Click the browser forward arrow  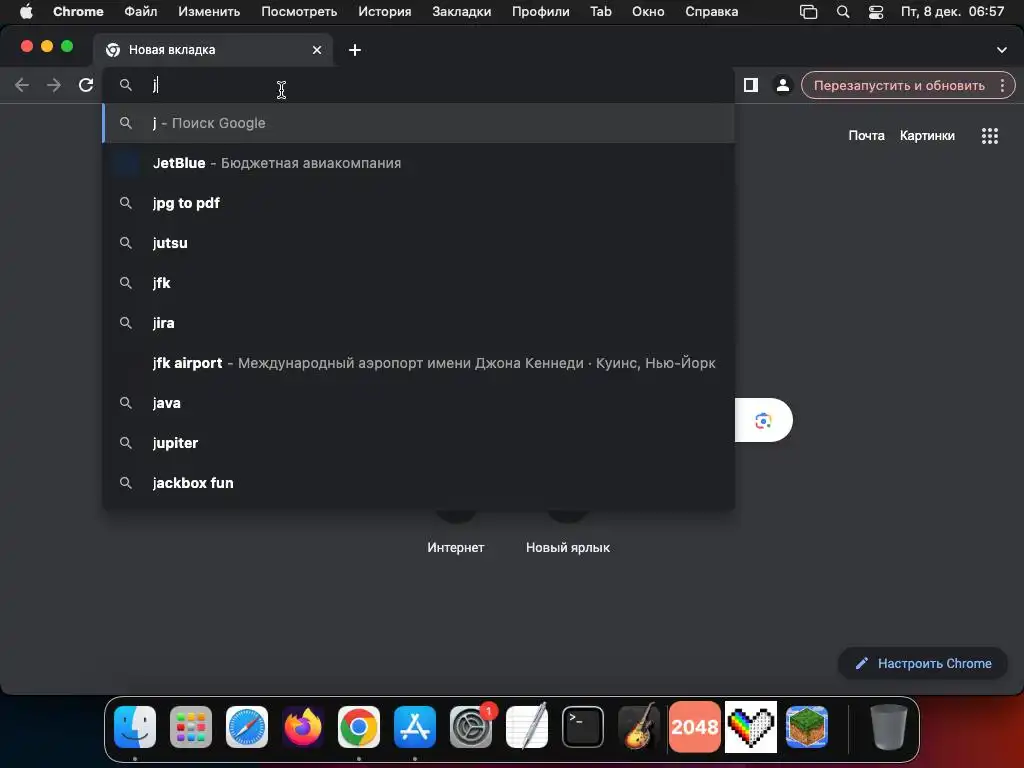coord(54,85)
